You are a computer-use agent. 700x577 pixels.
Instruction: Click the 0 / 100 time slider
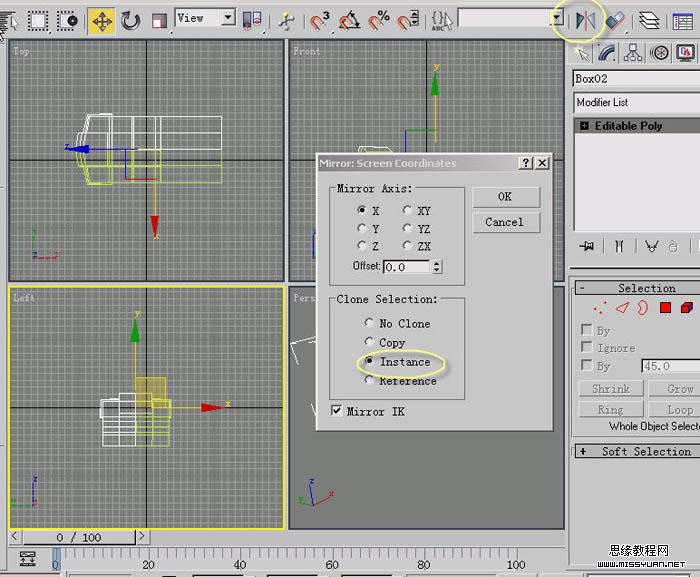[x=79, y=537]
